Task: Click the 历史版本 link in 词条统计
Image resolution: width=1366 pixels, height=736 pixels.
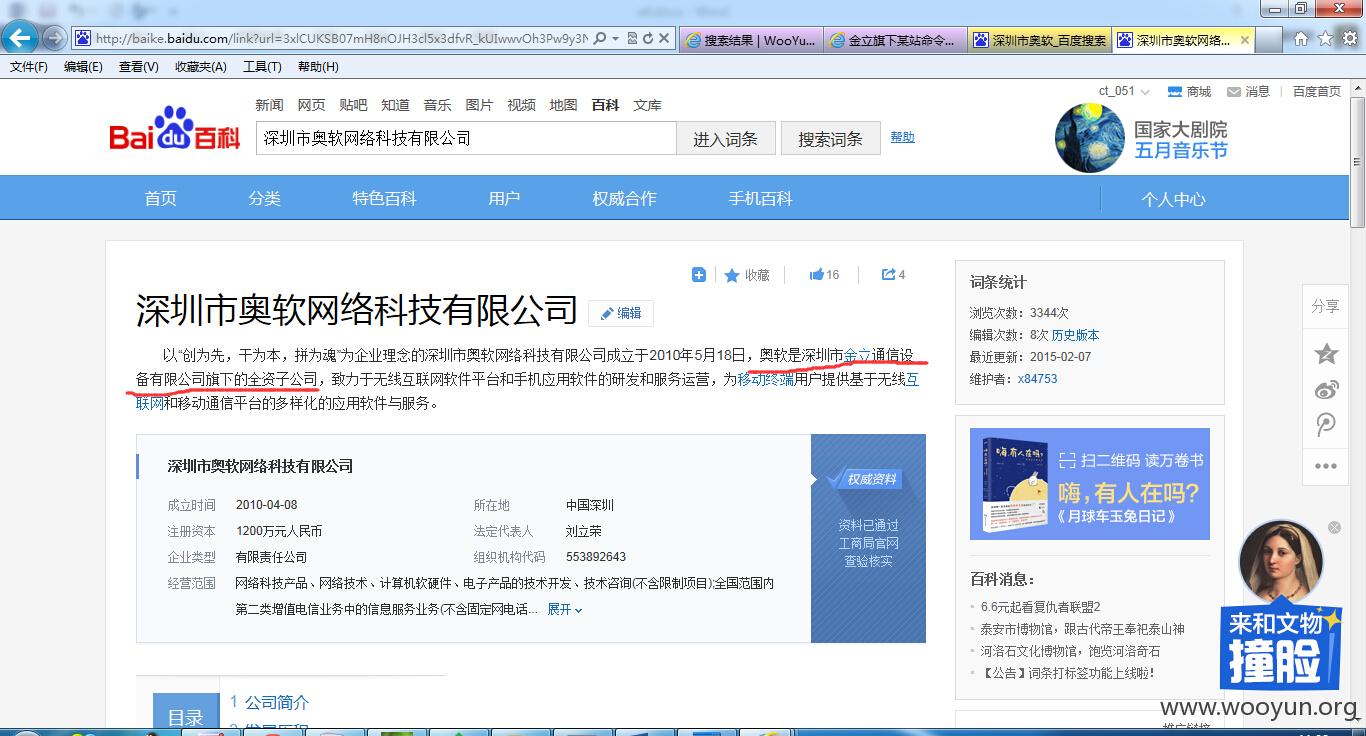Action: [1075, 335]
